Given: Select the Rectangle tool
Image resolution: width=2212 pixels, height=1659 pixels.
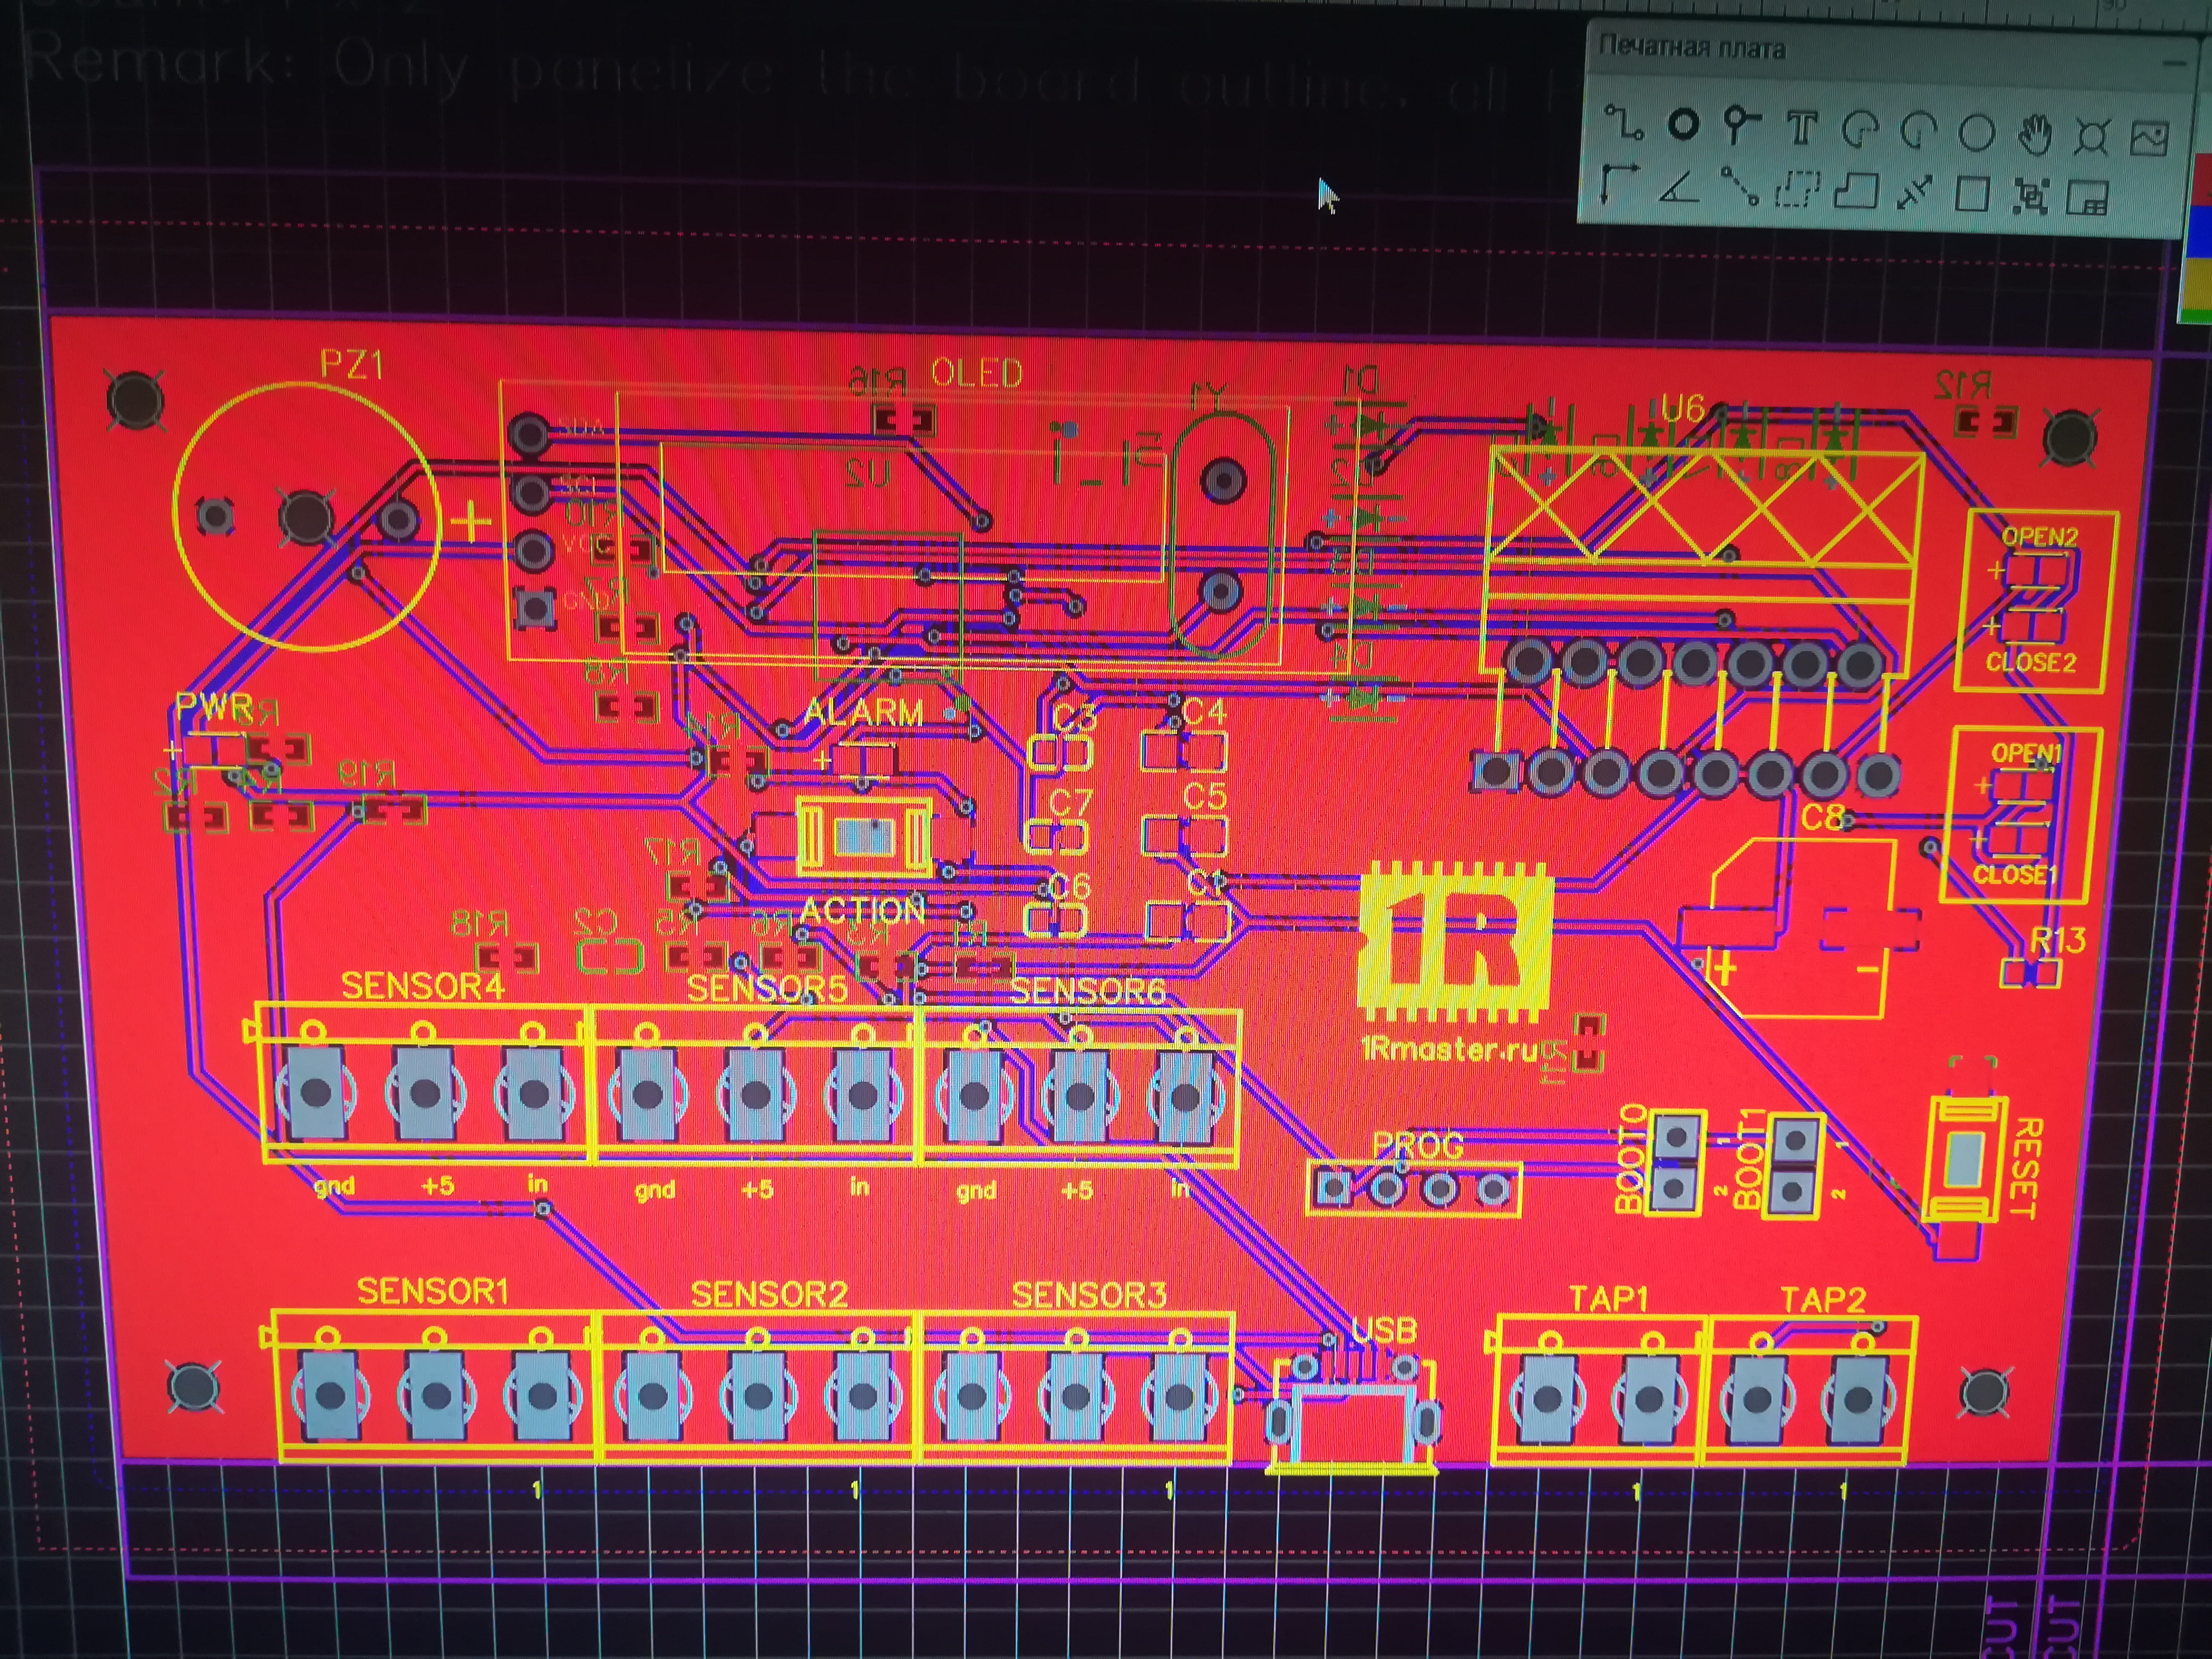Looking at the screenshot, I should (1972, 194).
